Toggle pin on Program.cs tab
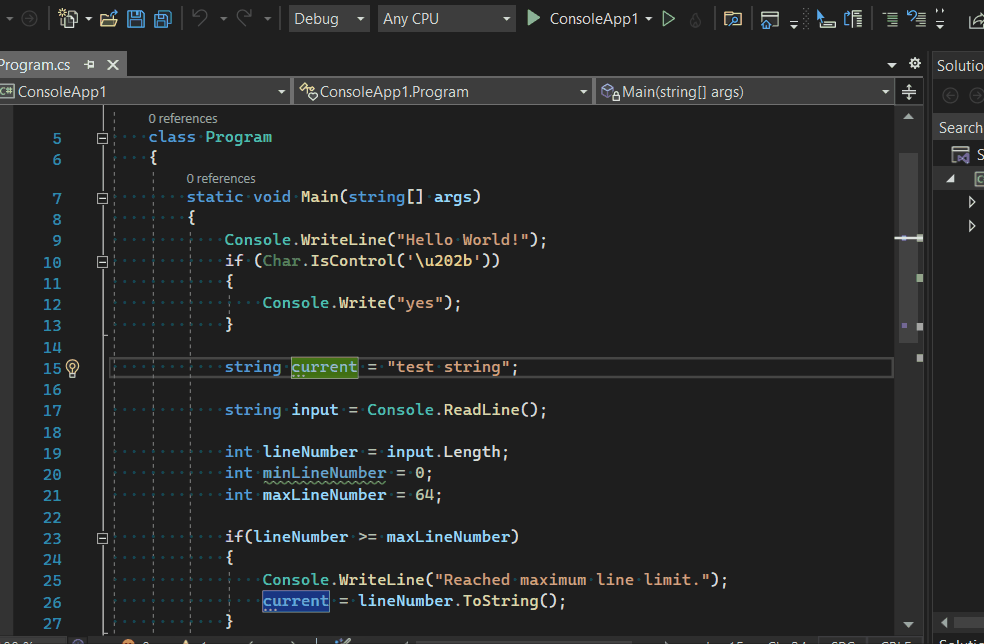The height and width of the screenshot is (644, 984). pyautogui.click(x=90, y=65)
